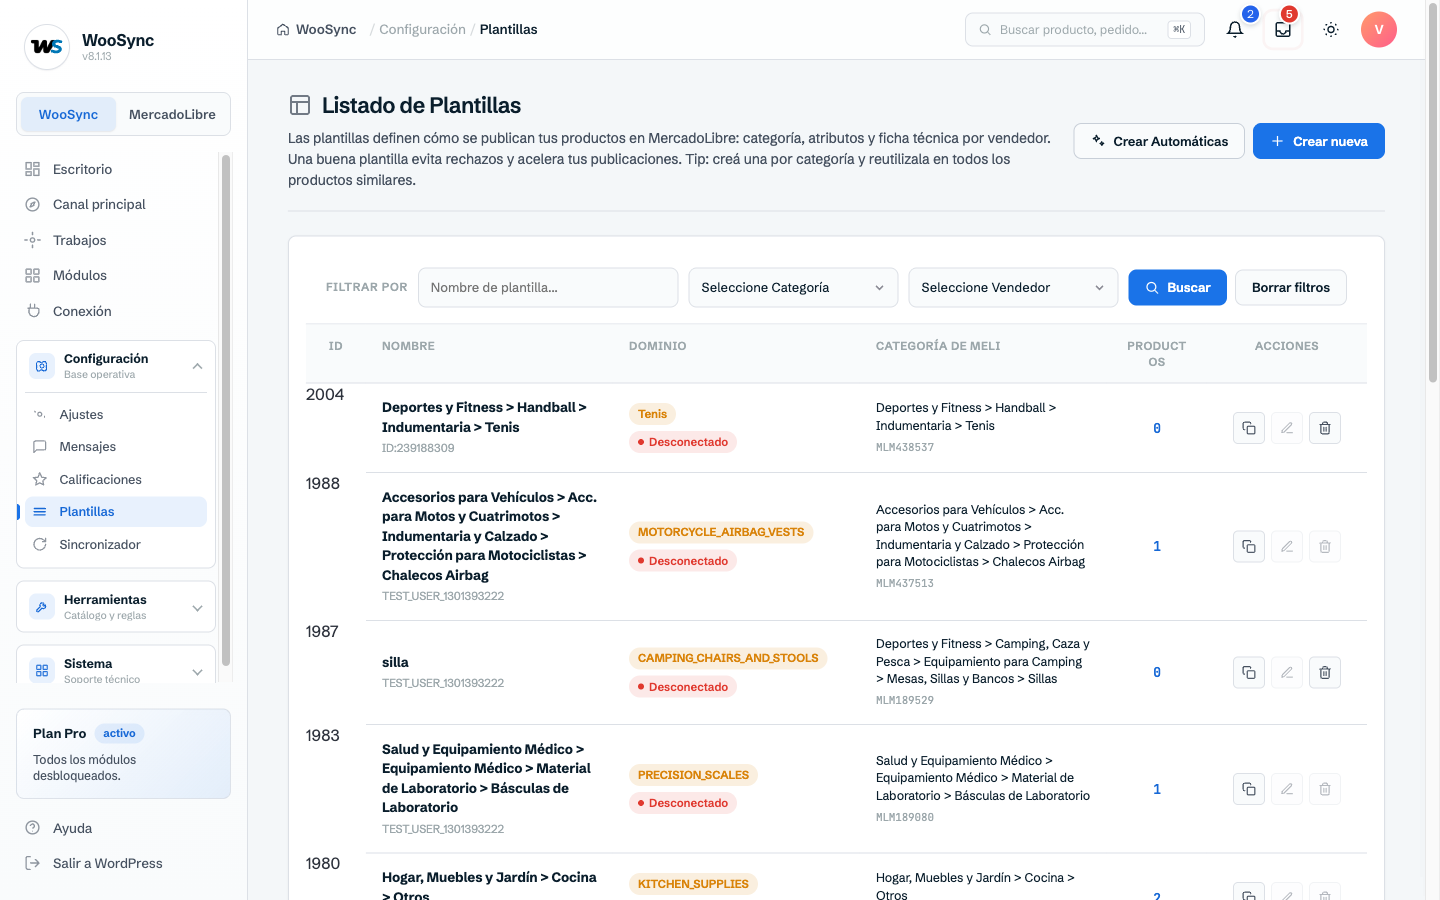Open the Ayuda link
The image size is (1440, 900).
click(72, 828)
